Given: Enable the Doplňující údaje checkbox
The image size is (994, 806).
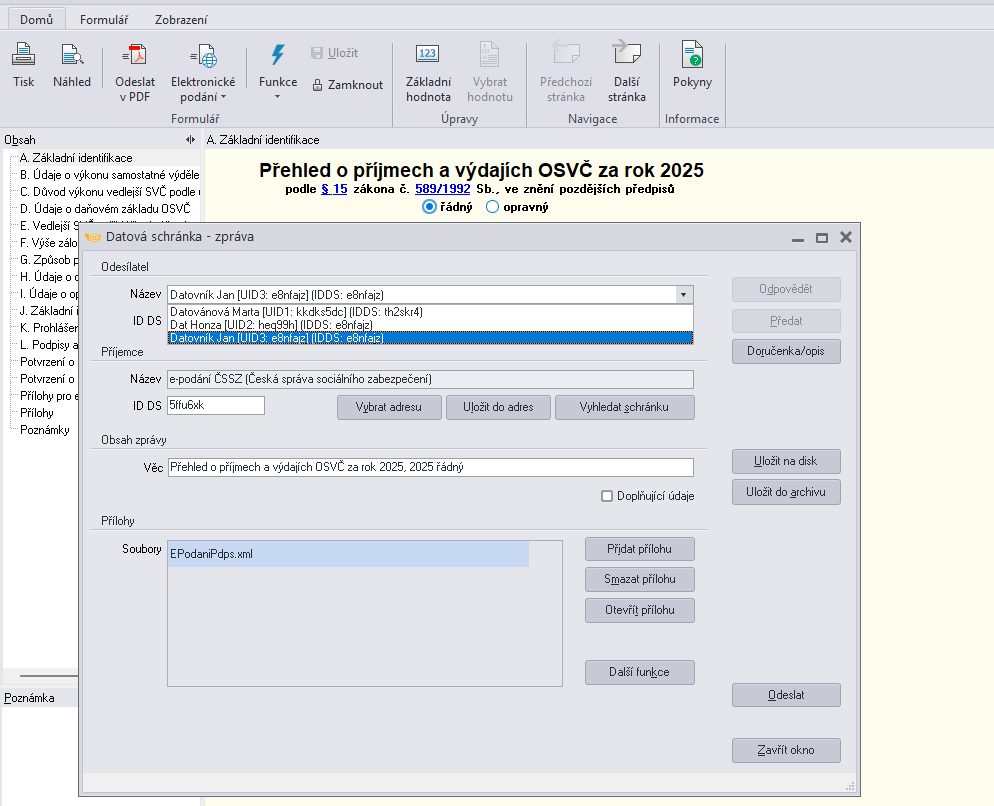Looking at the screenshot, I should 607,496.
